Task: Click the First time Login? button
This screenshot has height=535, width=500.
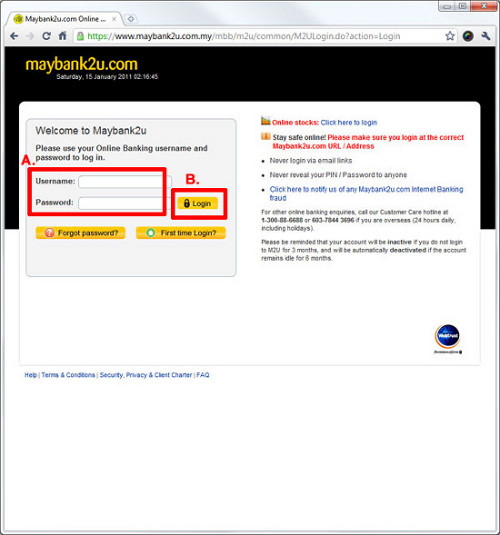Action: click(x=181, y=233)
